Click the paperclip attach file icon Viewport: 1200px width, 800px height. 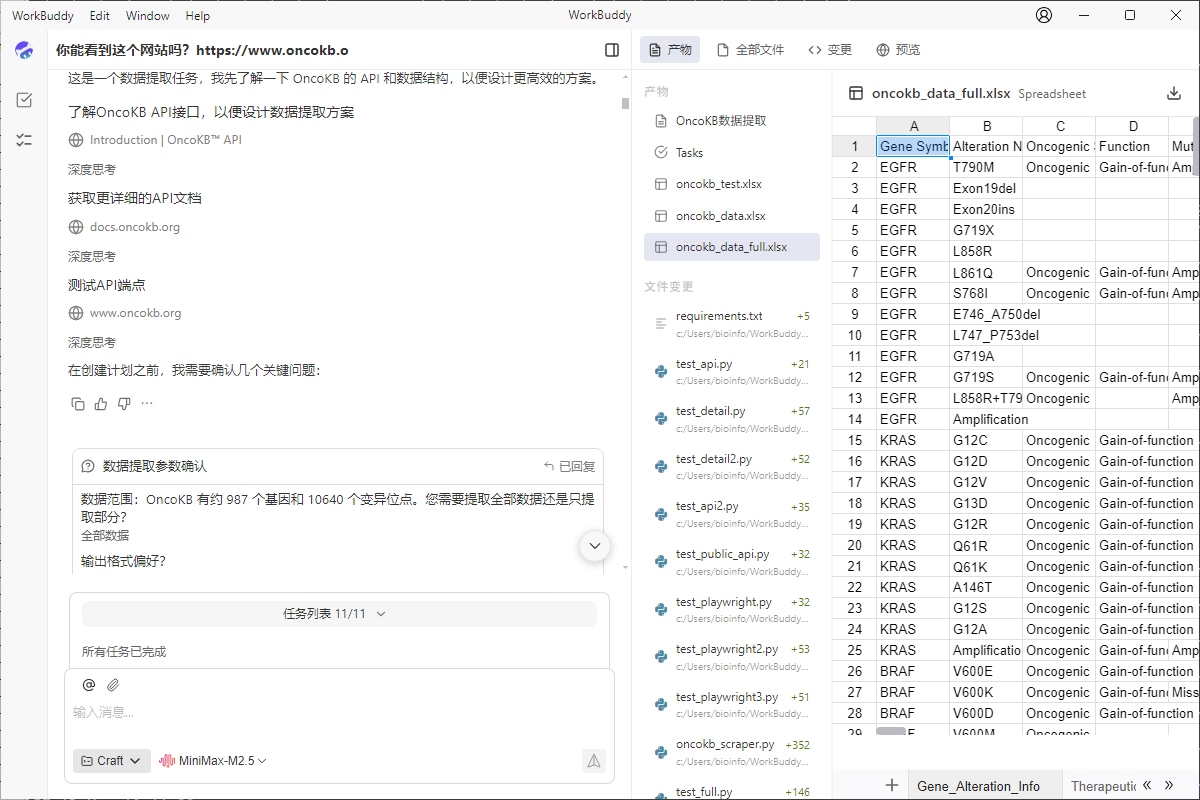point(113,685)
